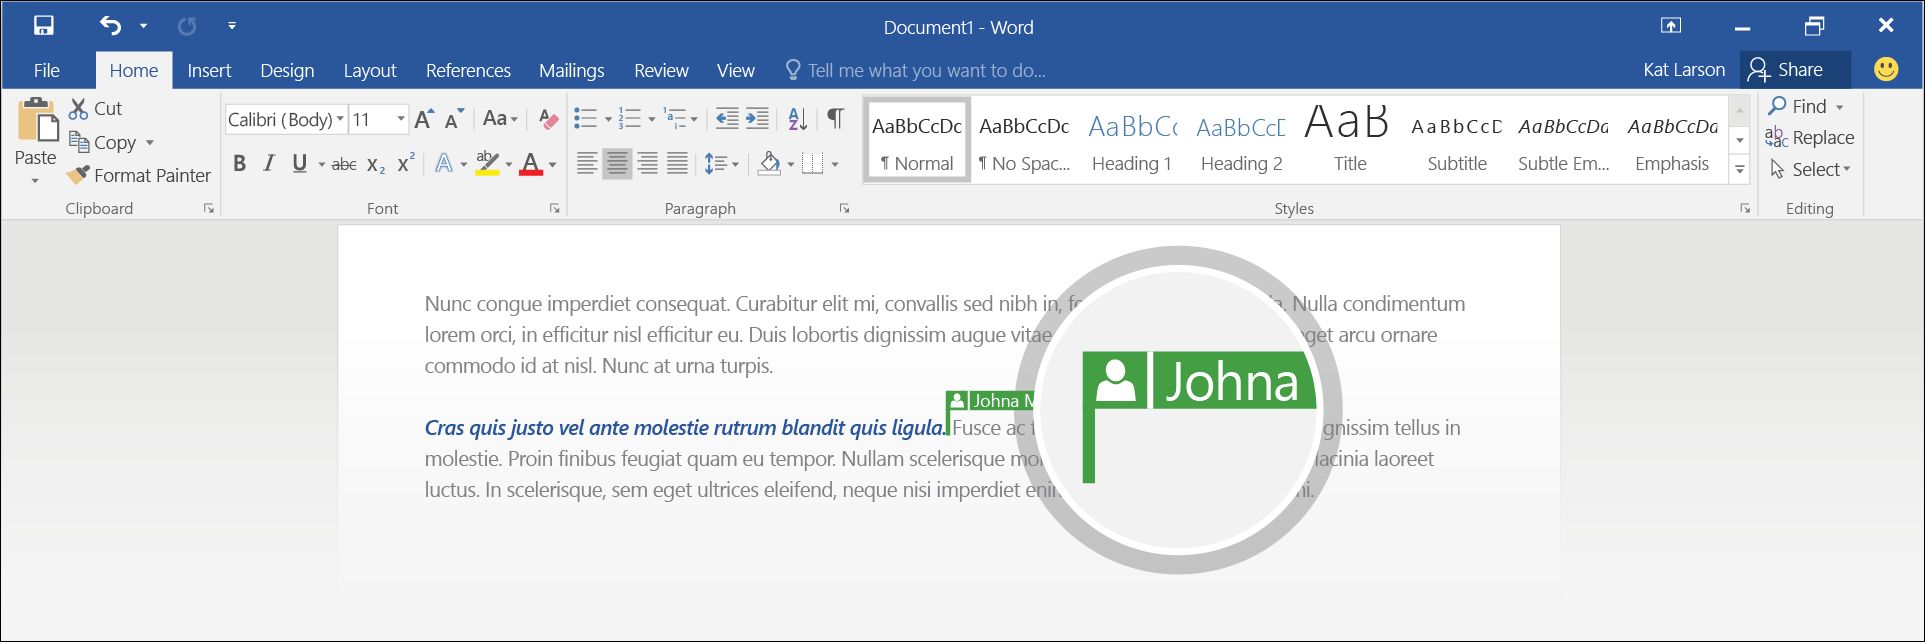The image size is (1925, 642).
Task: Click the Save disk icon
Action: click(44, 26)
